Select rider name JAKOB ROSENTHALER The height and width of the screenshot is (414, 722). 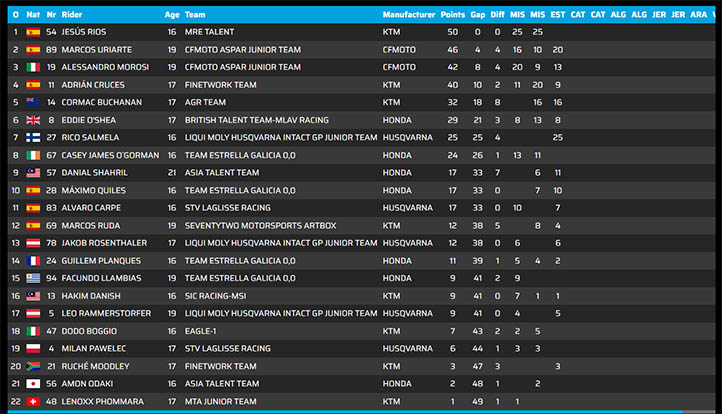[x=105, y=243]
